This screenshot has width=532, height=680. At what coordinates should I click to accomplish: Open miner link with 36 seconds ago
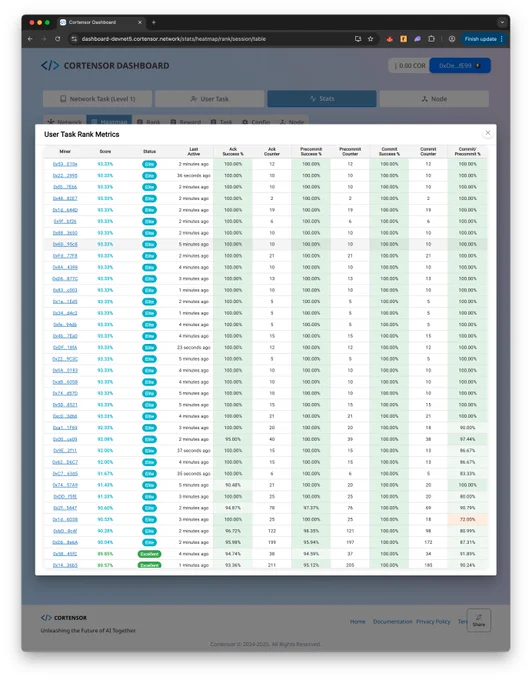click(x=65, y=176)
